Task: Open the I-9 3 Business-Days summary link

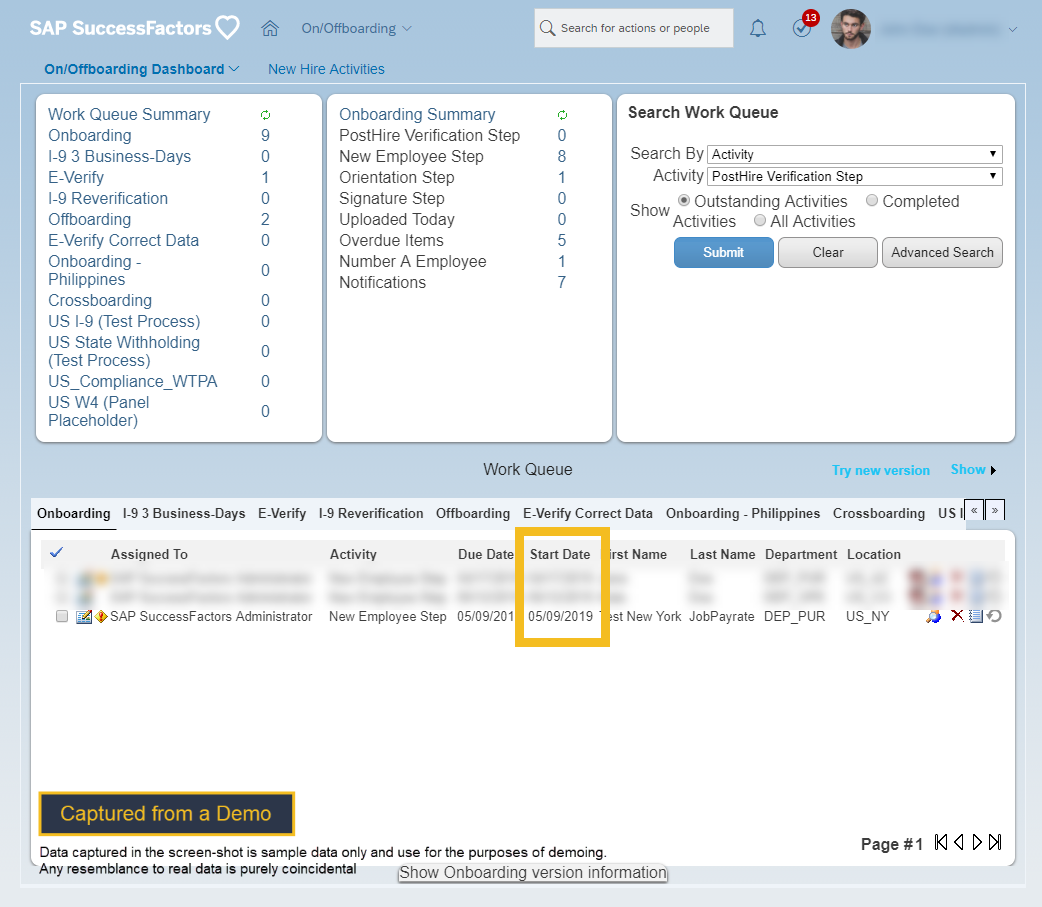Action: point(120,157)
